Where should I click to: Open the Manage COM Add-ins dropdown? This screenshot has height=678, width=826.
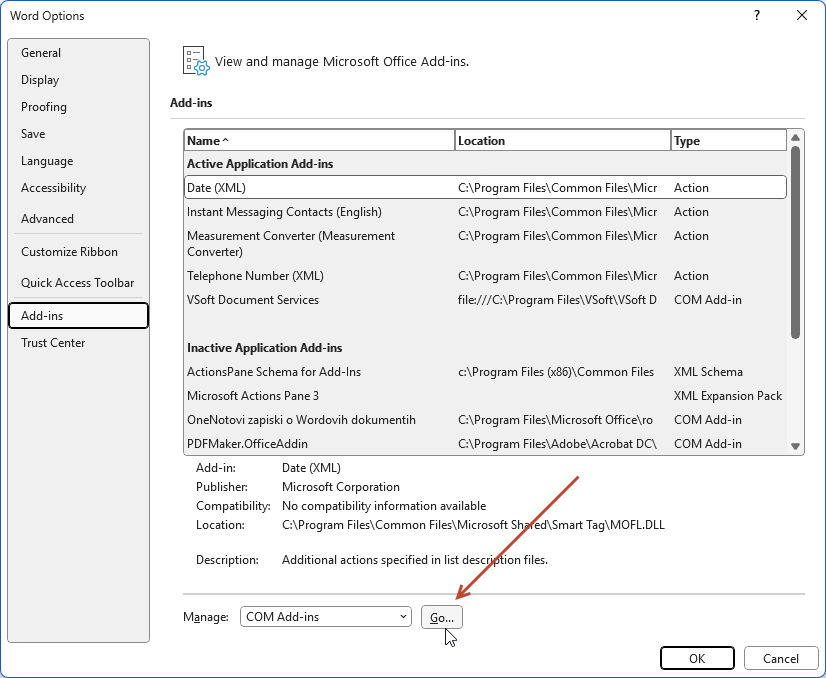pyautogui.click(x=326, y=616)
